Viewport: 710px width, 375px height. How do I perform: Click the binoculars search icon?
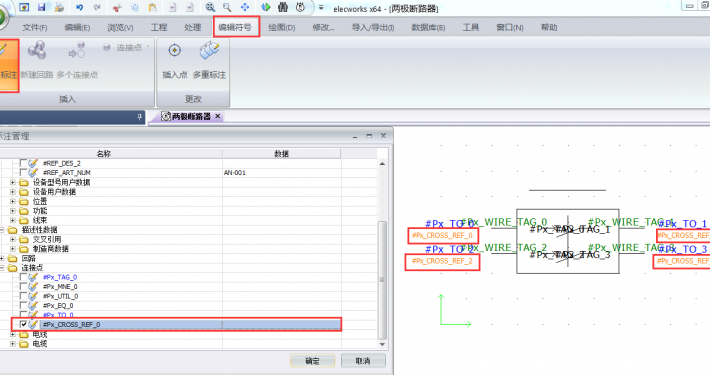click(283, 7)
